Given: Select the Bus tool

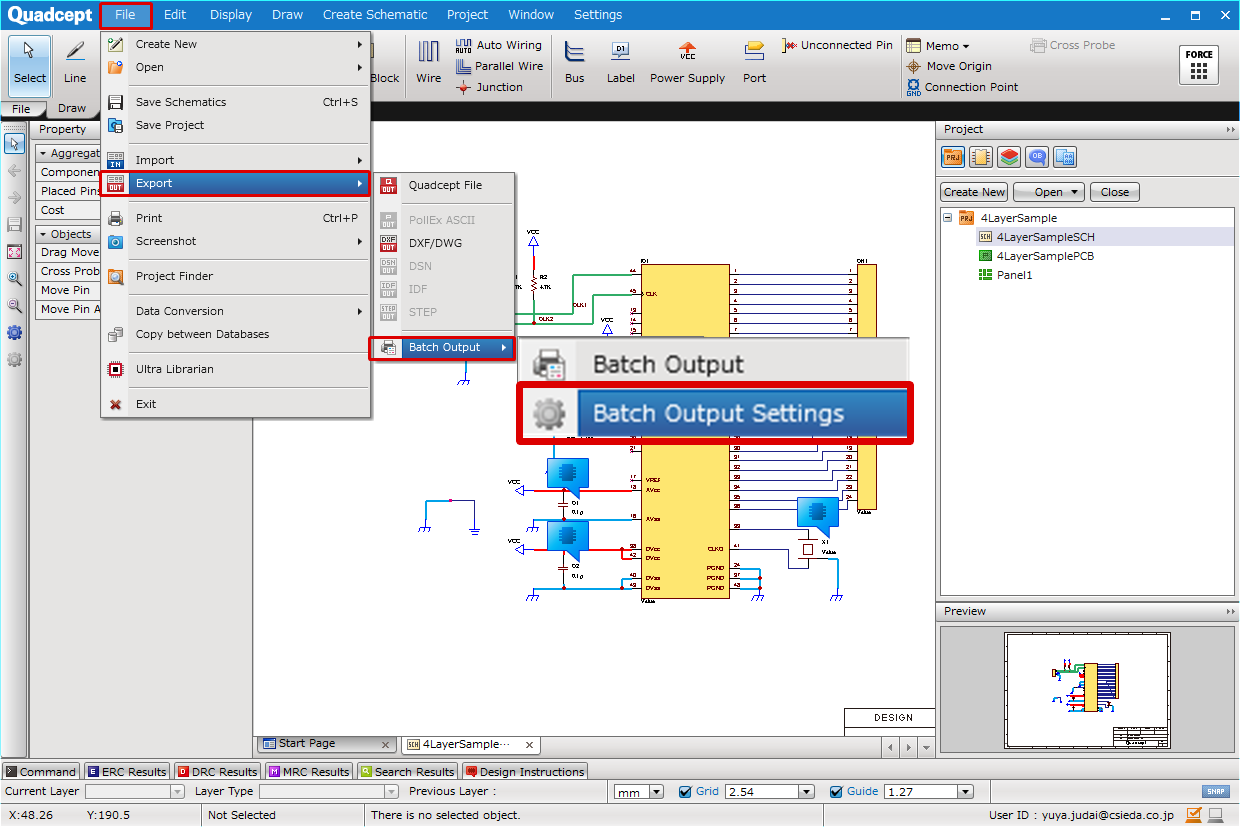Looking at the screenshot, I should pyautogui.click(x=575, y=62).
